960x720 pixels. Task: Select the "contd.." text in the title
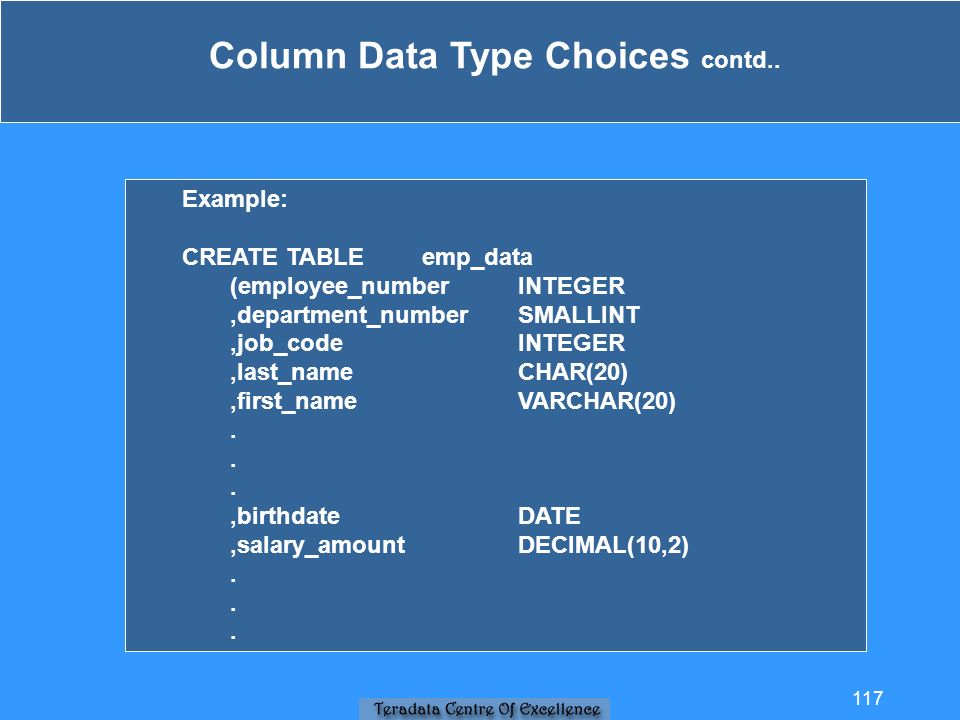[740, 60]
